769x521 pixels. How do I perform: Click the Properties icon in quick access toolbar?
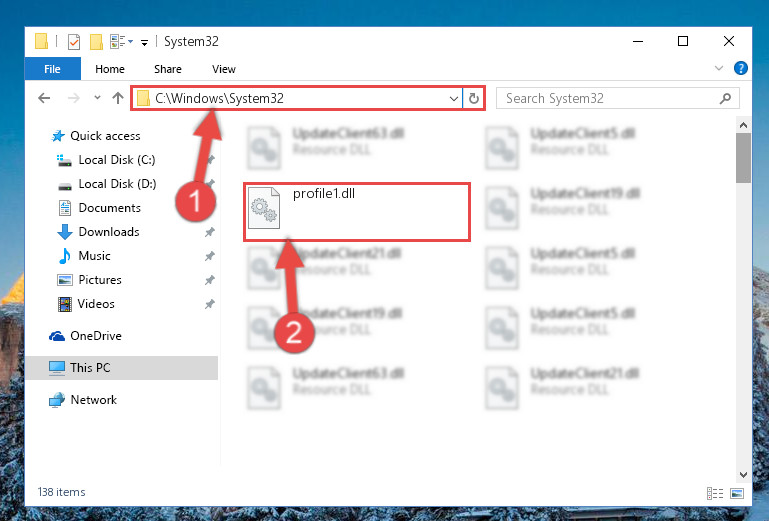tap(74, 42)
